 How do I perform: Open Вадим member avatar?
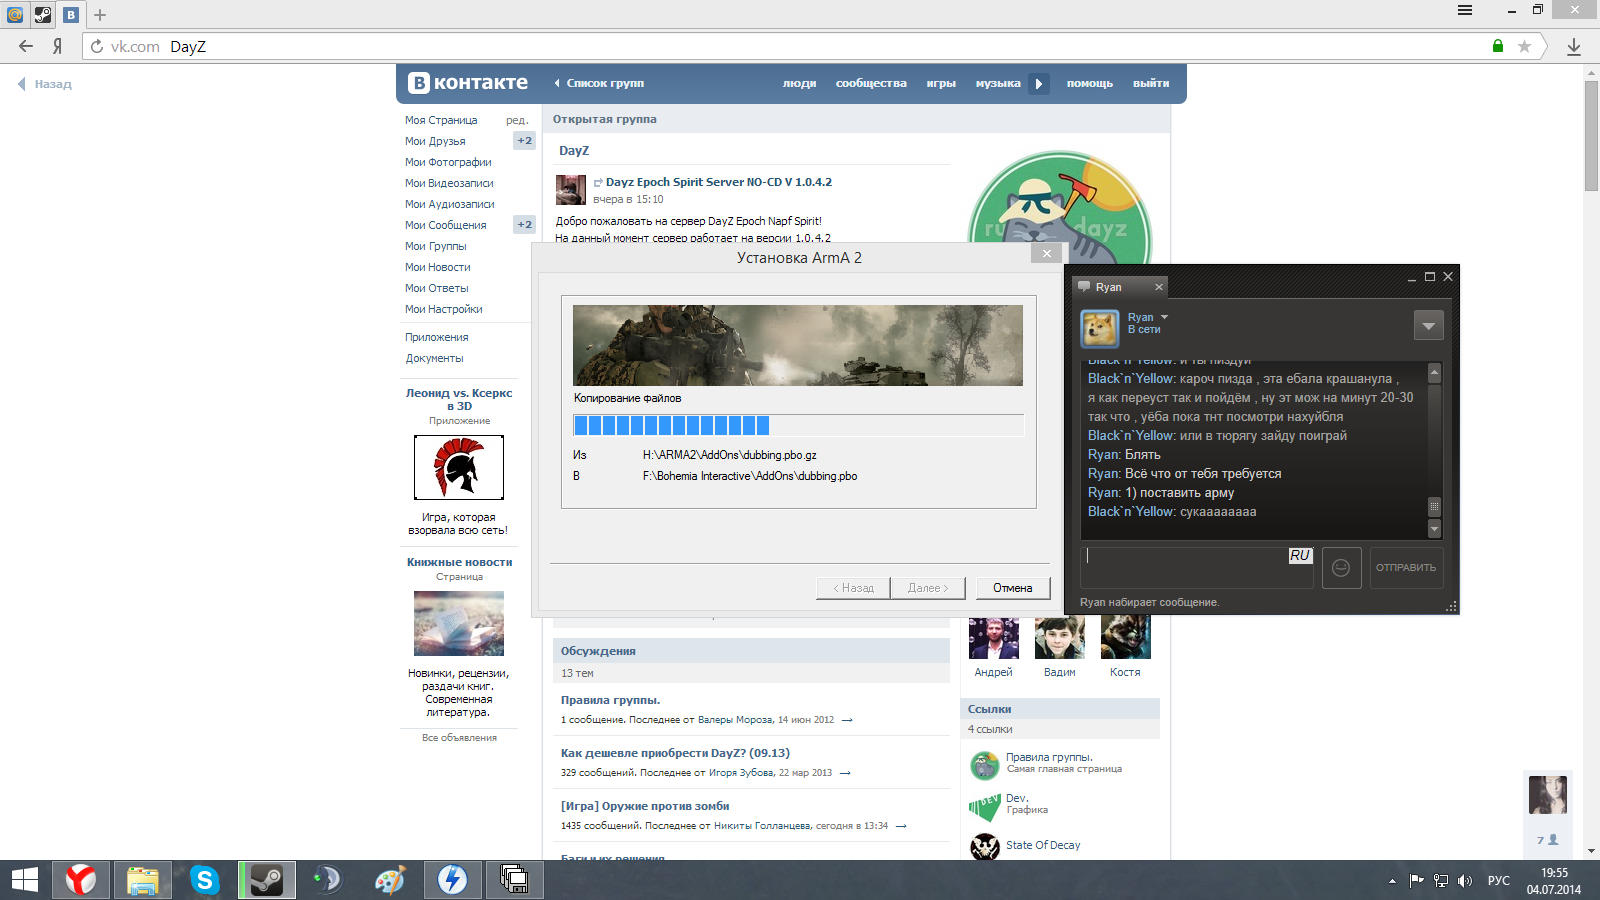point(1060,638)
